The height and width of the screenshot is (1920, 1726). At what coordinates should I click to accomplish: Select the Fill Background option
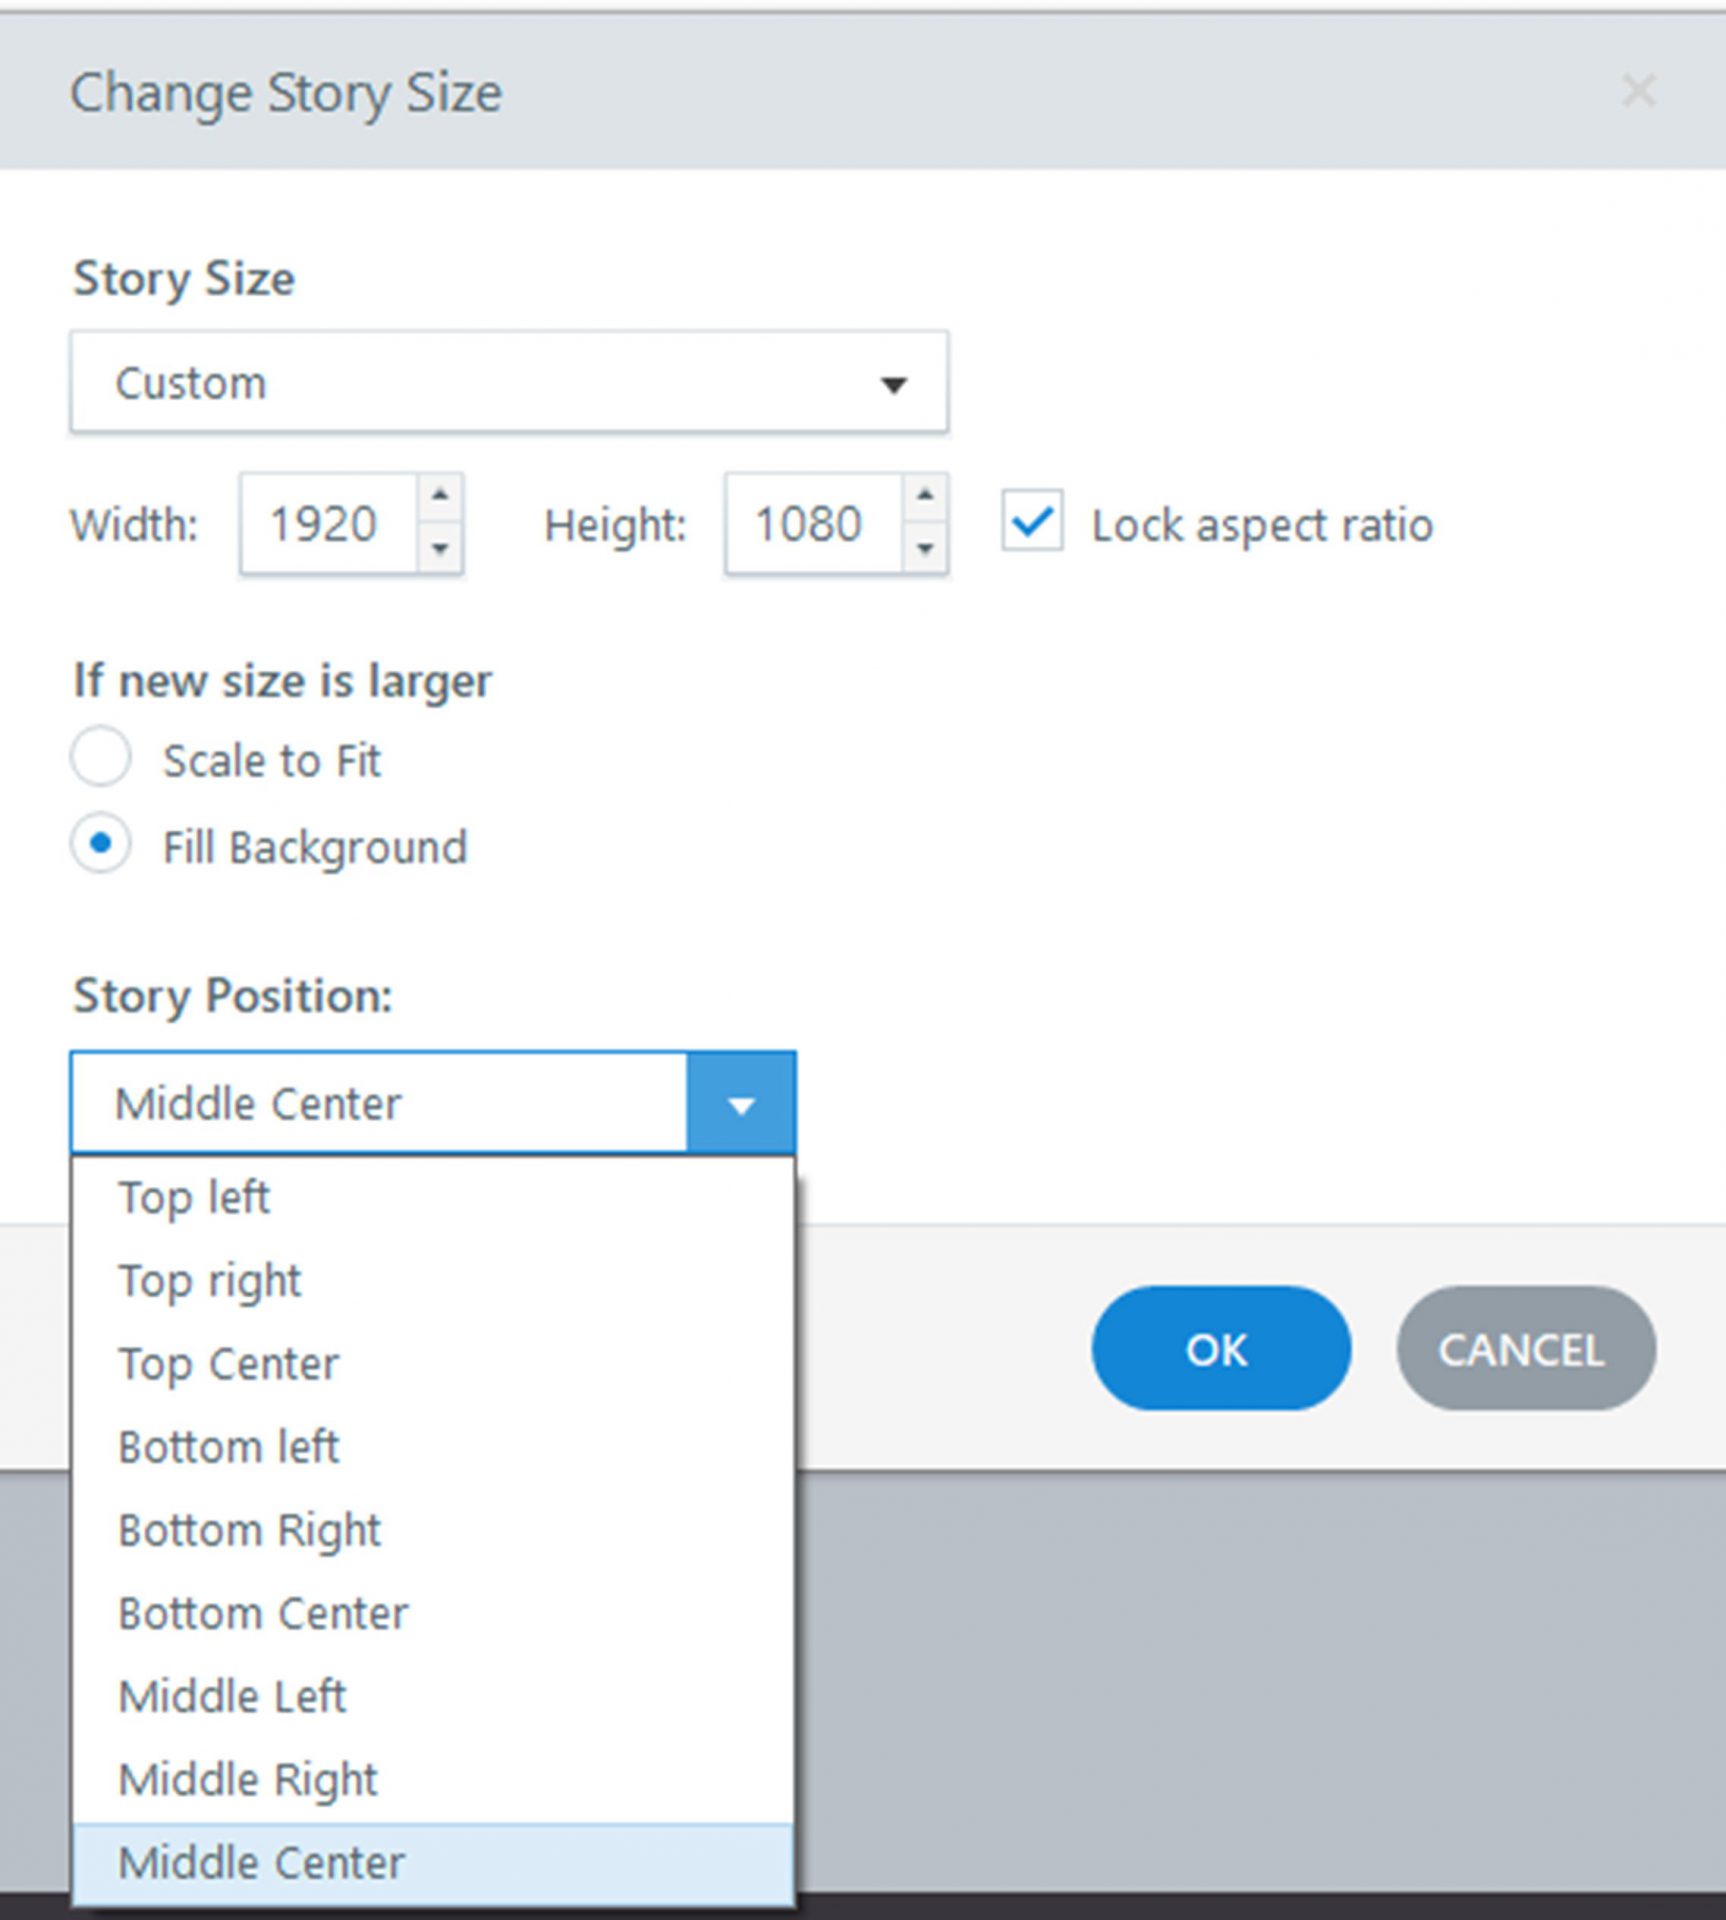(101, 845)
